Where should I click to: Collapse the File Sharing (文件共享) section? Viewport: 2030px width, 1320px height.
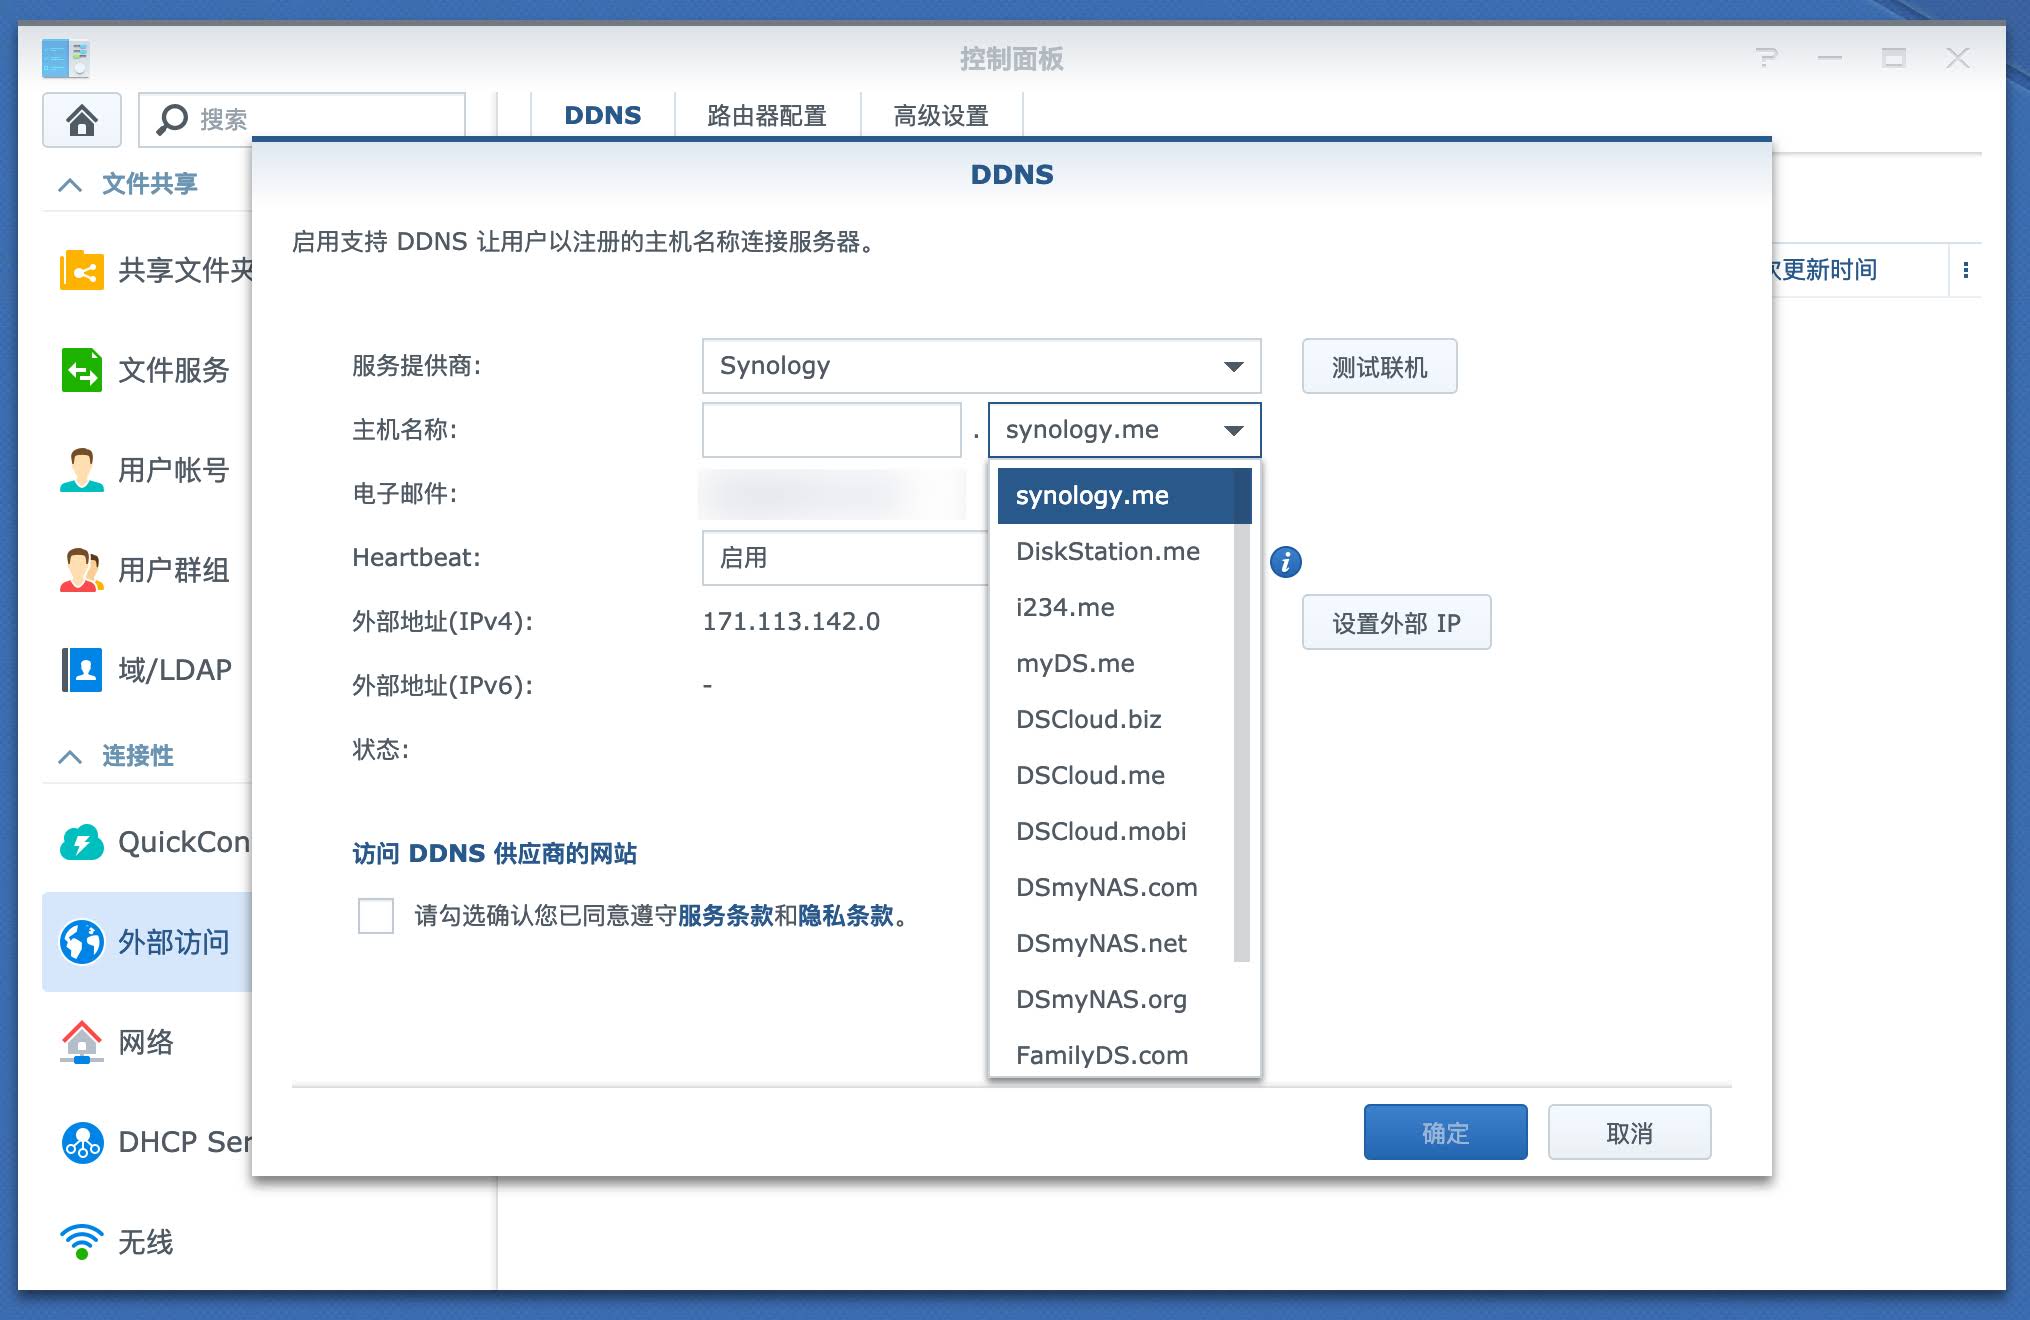70,184
